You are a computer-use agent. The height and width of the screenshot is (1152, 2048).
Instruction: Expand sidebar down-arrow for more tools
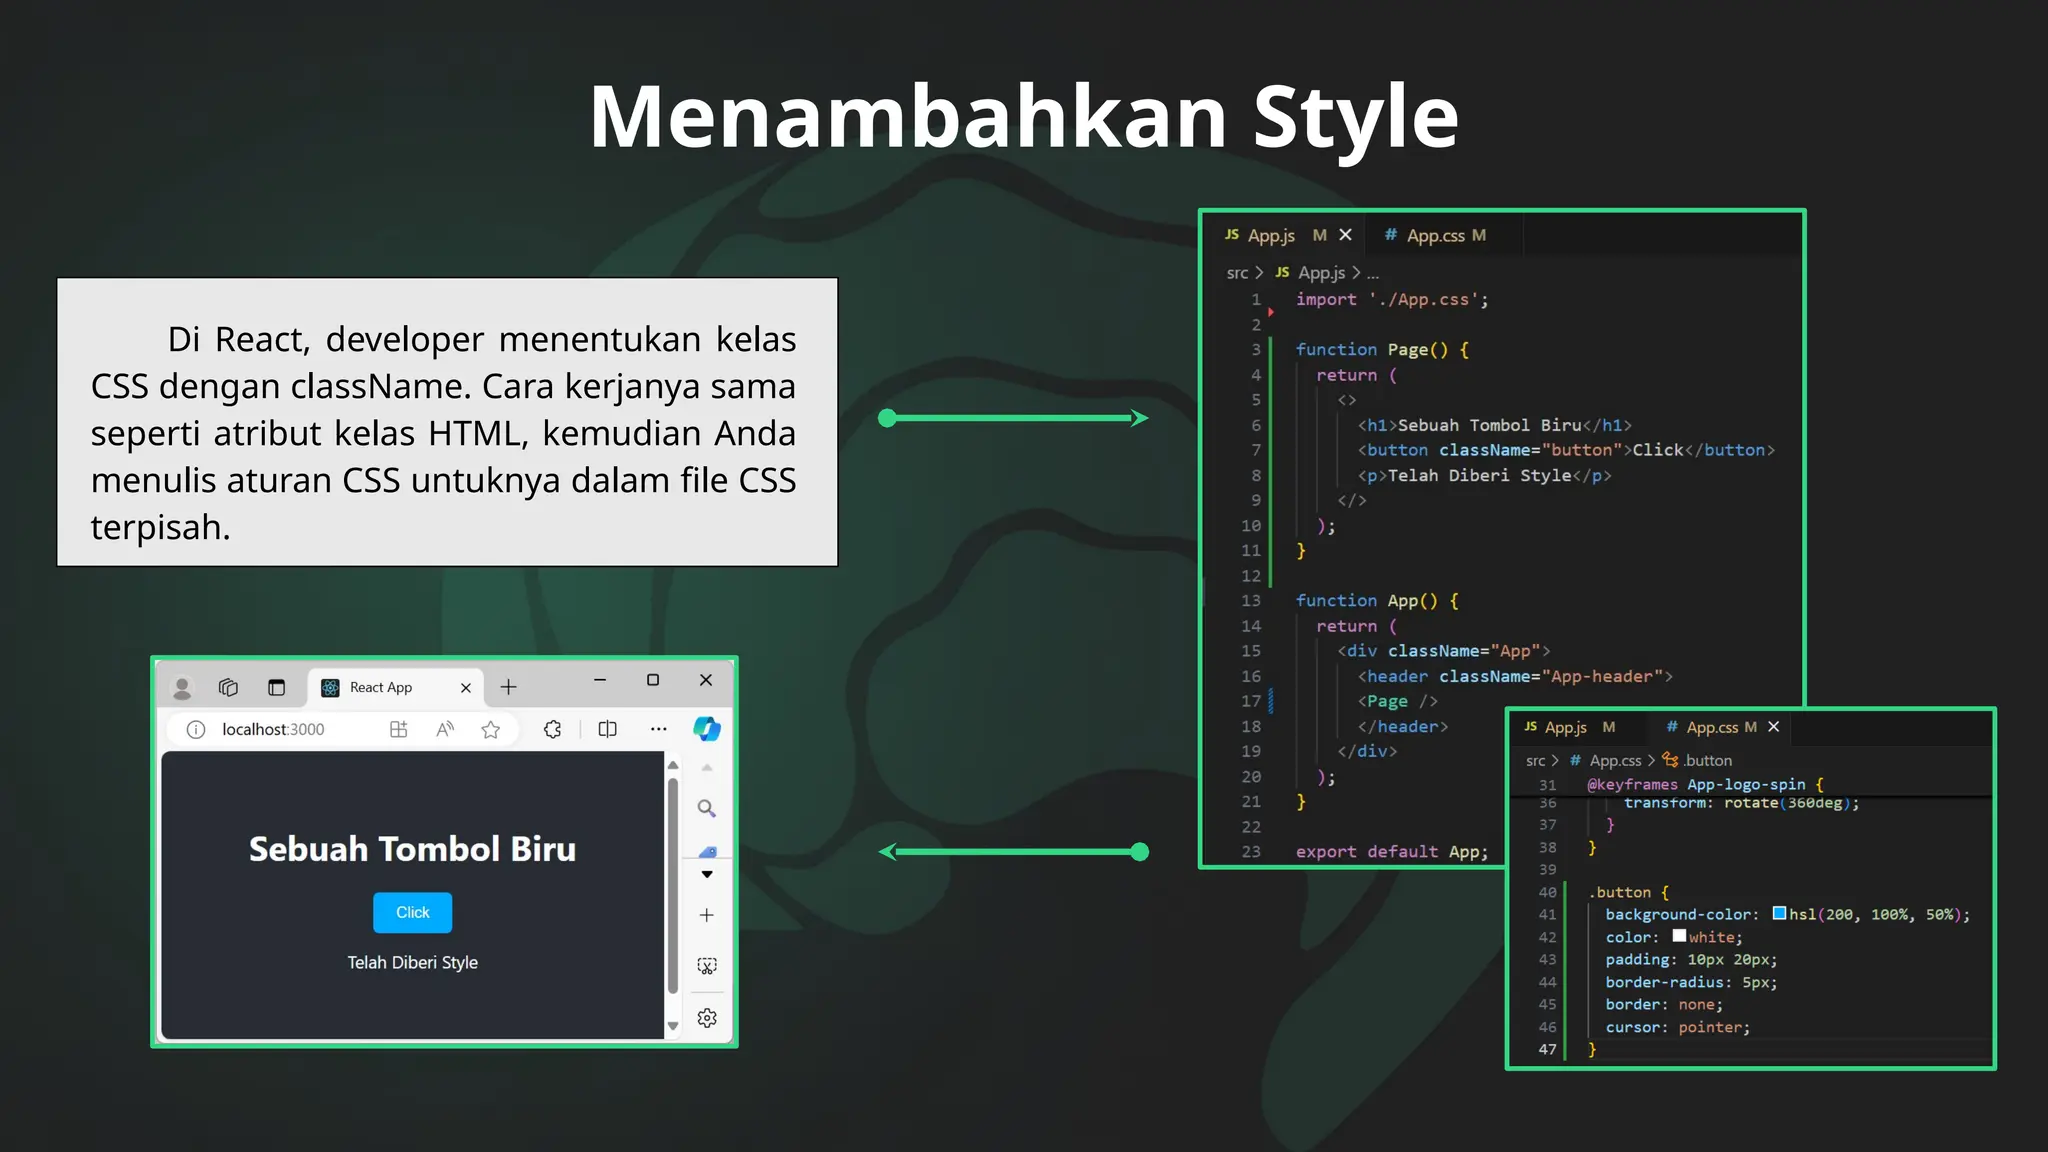tap(707, 874)
